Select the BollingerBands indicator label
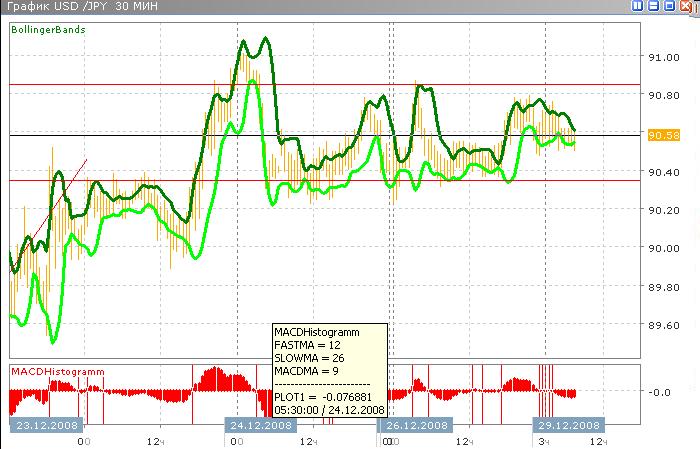This screenshot has height=449, width=700. point(48,30)
